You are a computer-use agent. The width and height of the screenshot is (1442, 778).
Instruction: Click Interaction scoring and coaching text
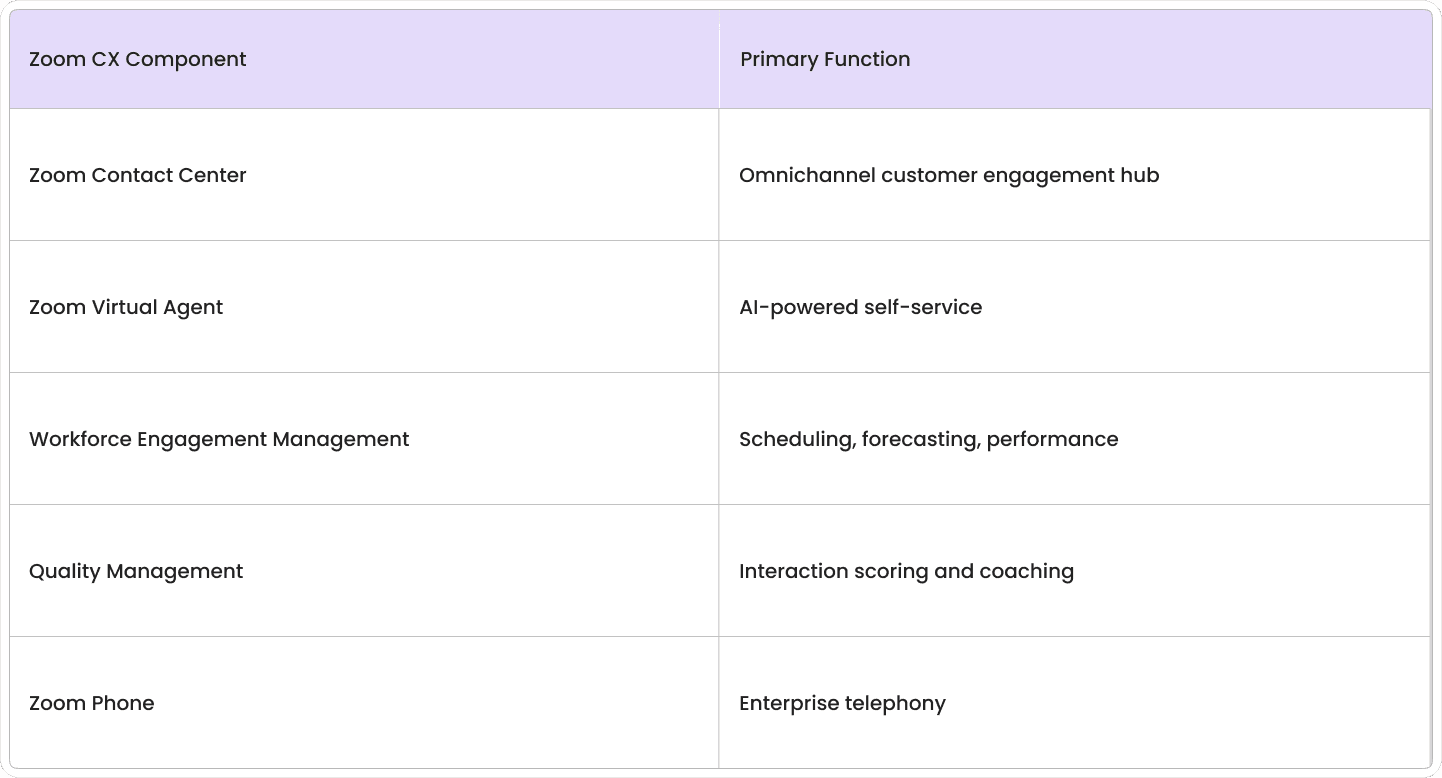pos(906,571)
